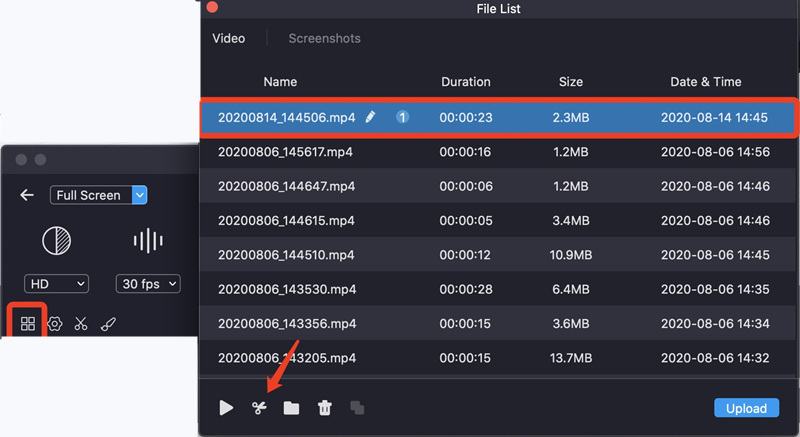Expand the HD quality dropdown
This screenshot has width=800, height=437.
(x=56, y=284)
